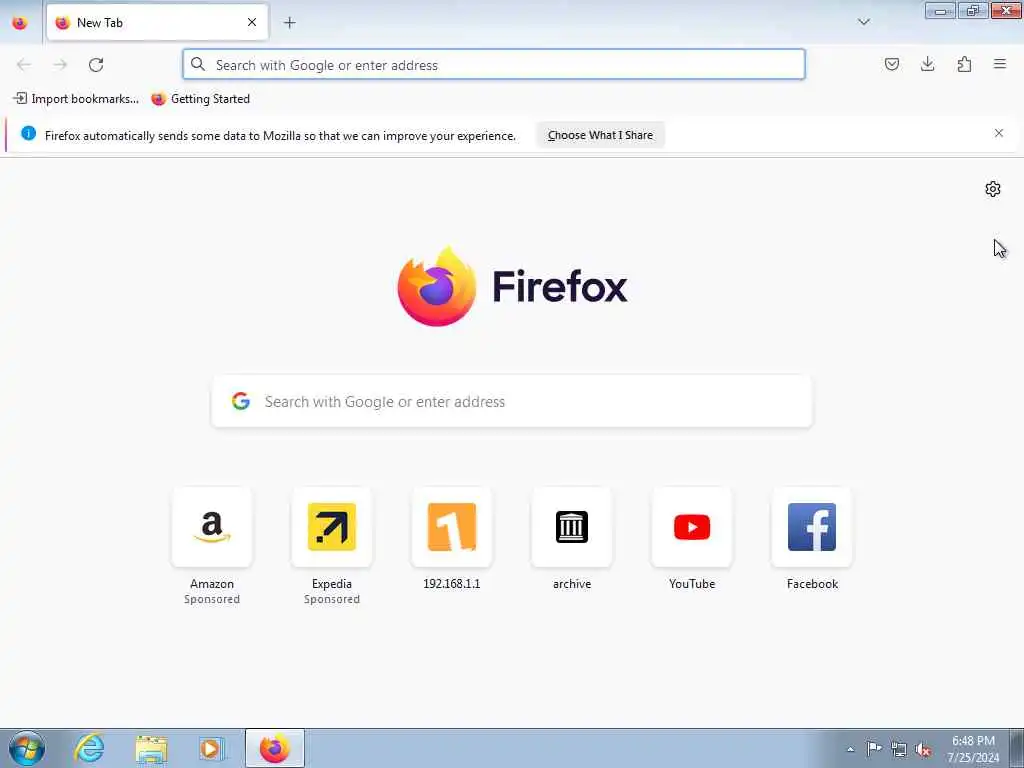1024x768 pixels.
Task: Expand the List all tabs chevron
Action: [863, 22]
